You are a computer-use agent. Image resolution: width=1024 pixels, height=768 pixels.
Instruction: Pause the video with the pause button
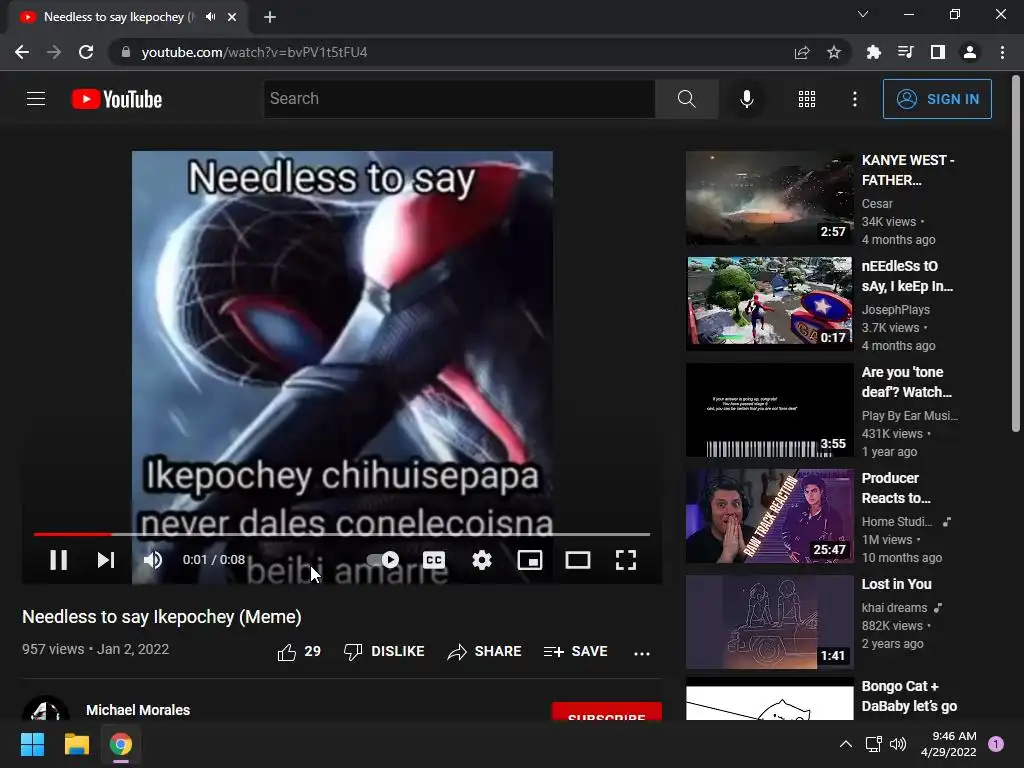tap(59, 560)
